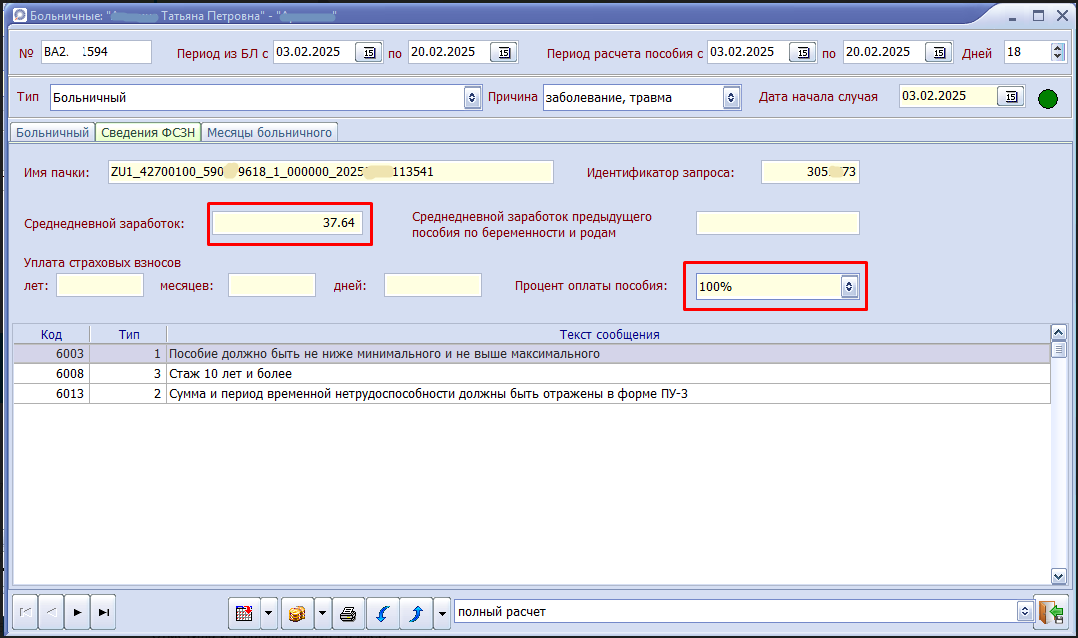The width and height of the screenshot is (1078, 638).
Task: Expand the Тип dropdown
Action: pos(472,98)
